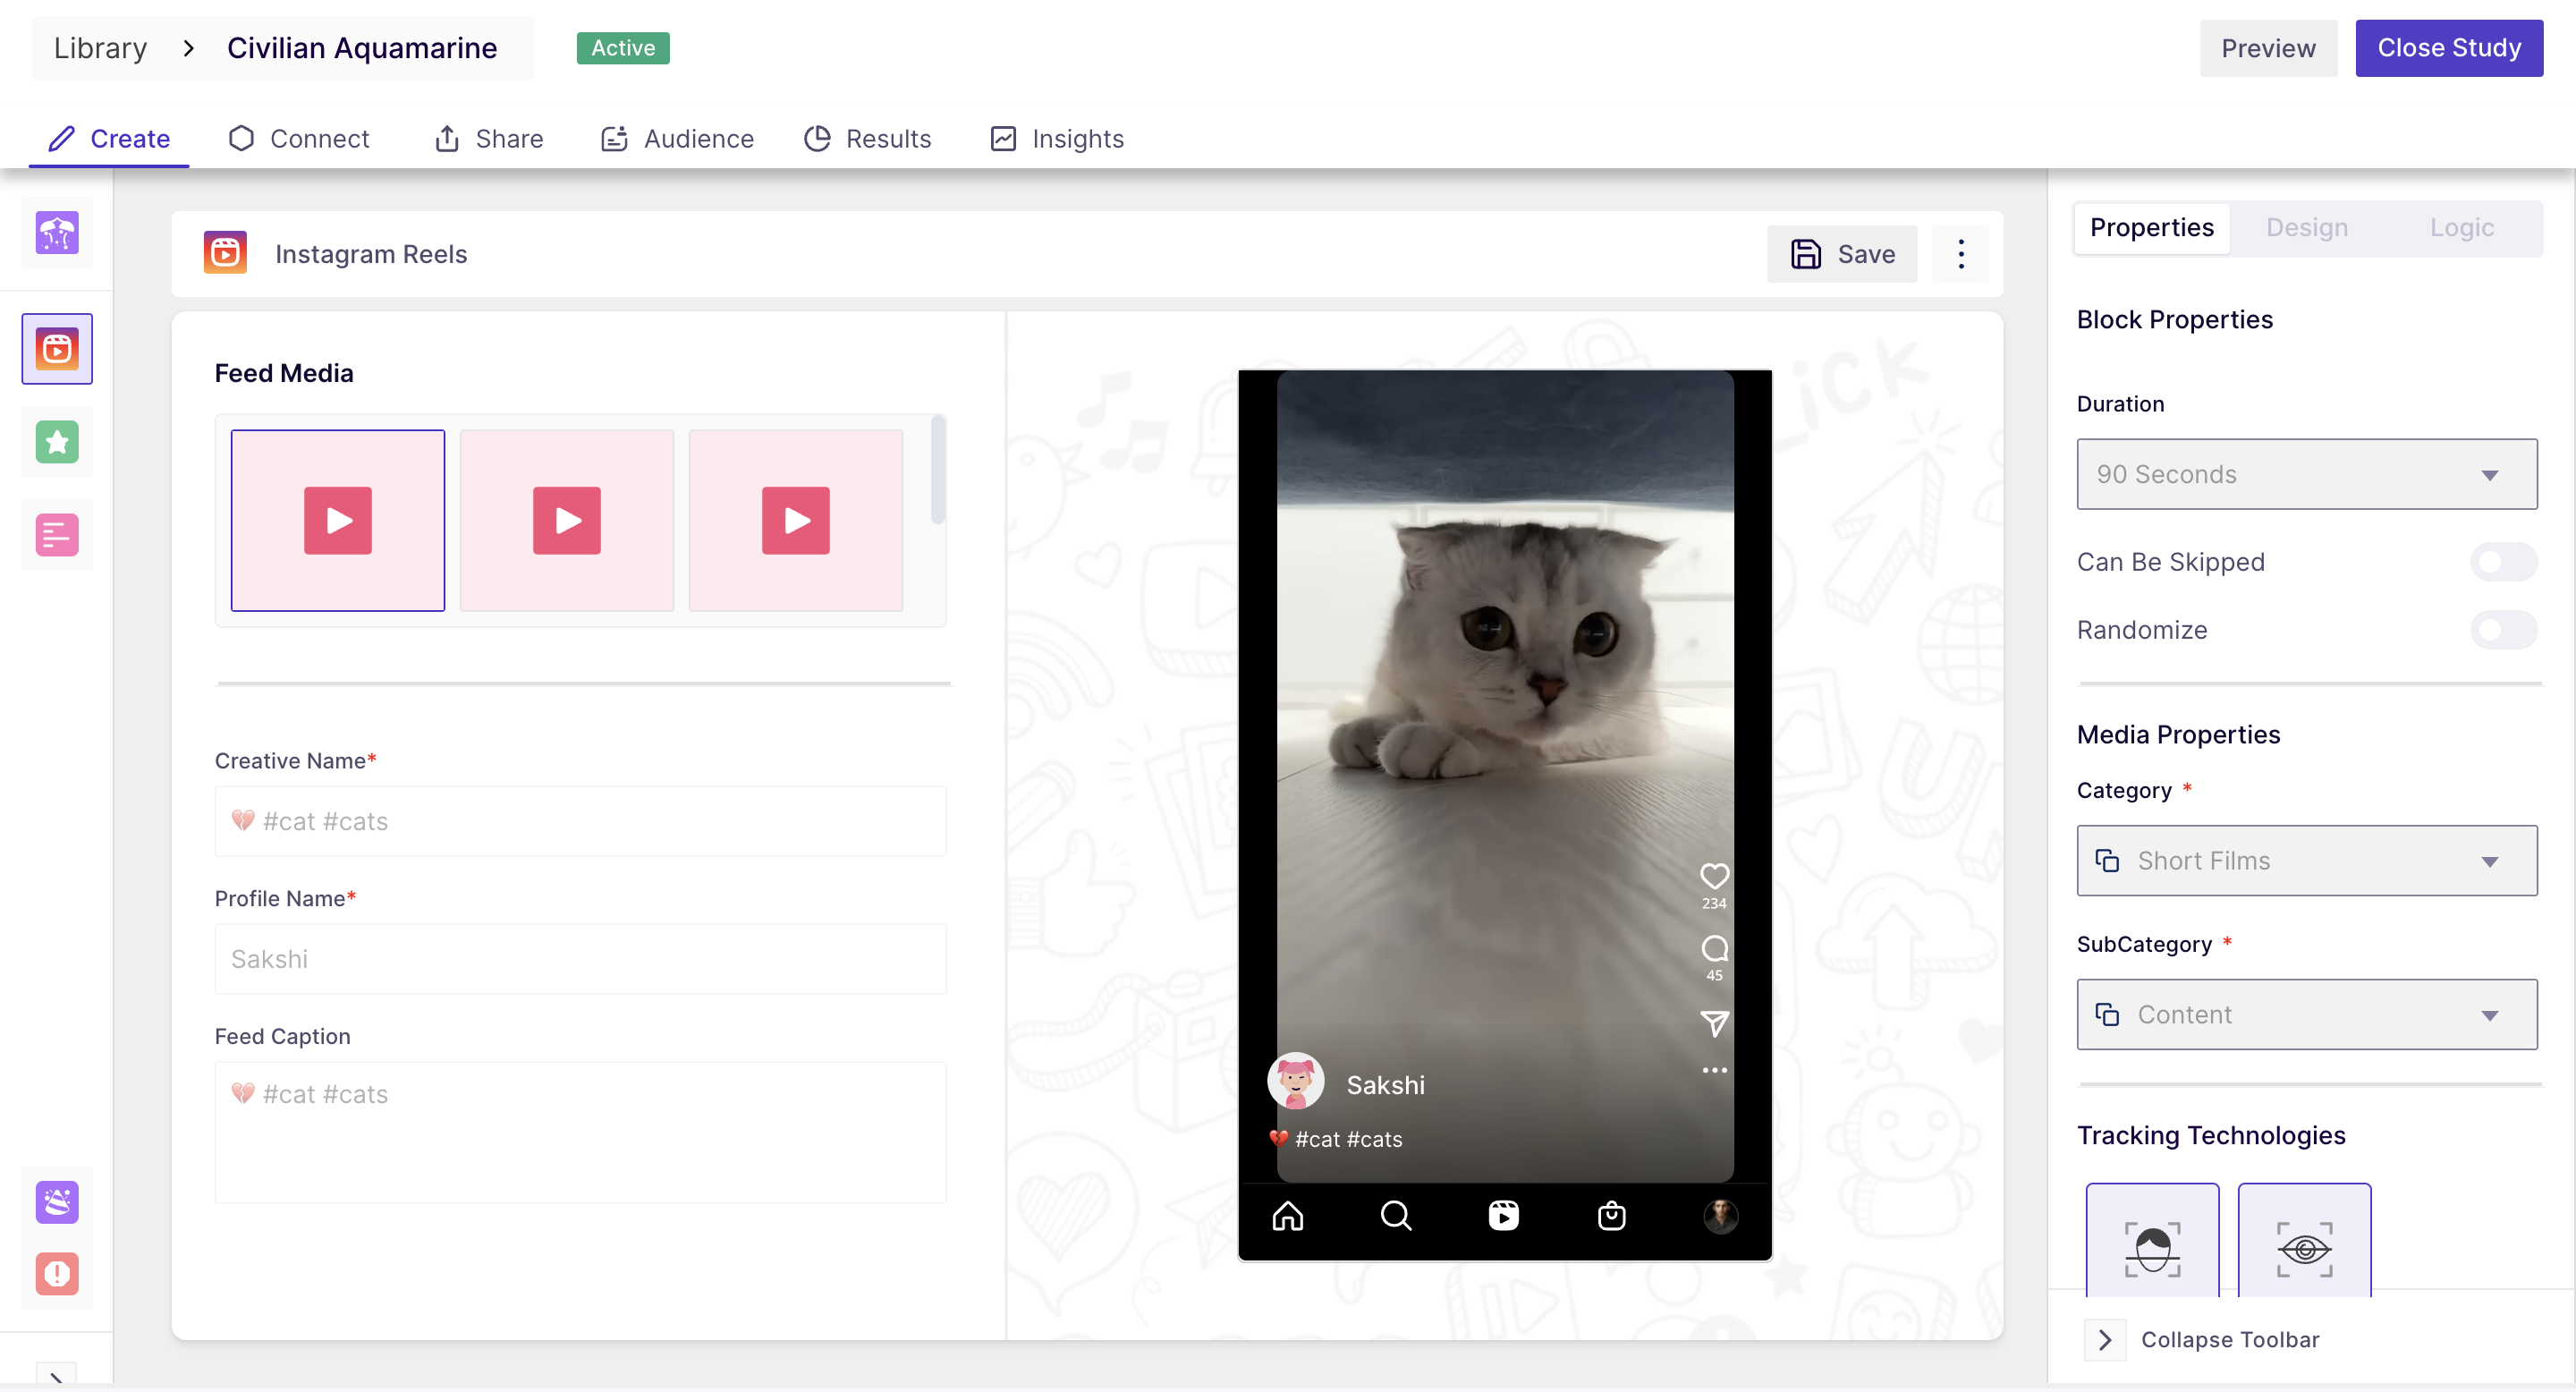Switch to the Audience tab

(677, 139)
